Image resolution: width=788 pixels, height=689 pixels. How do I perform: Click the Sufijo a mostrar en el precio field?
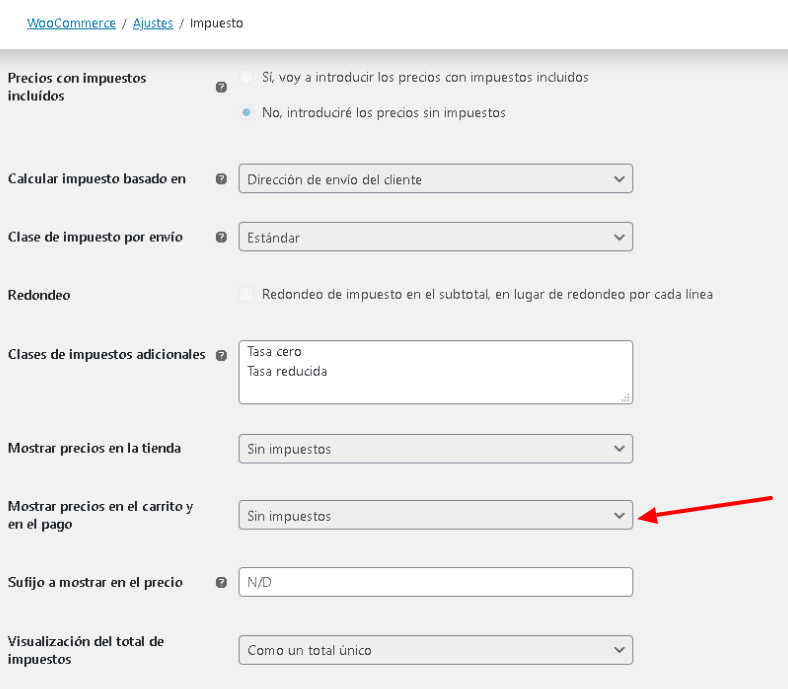coord(436,582)
